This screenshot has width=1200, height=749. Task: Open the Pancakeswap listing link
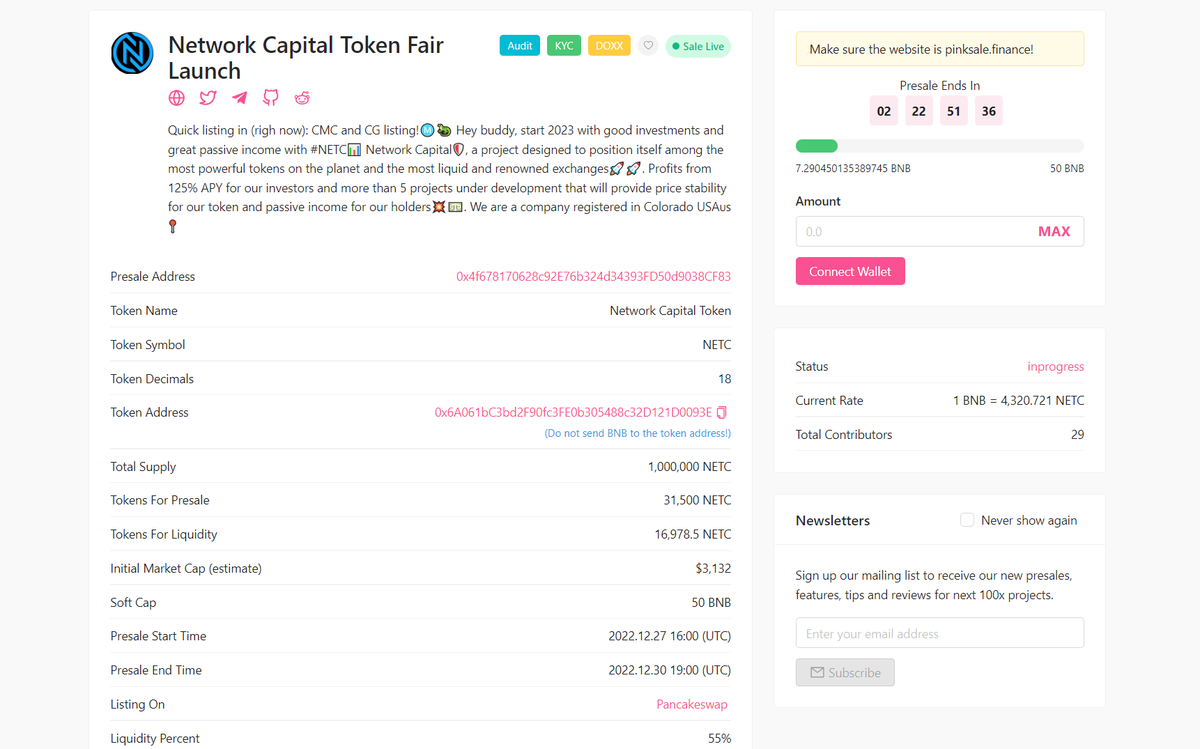(x=692, y=704)
